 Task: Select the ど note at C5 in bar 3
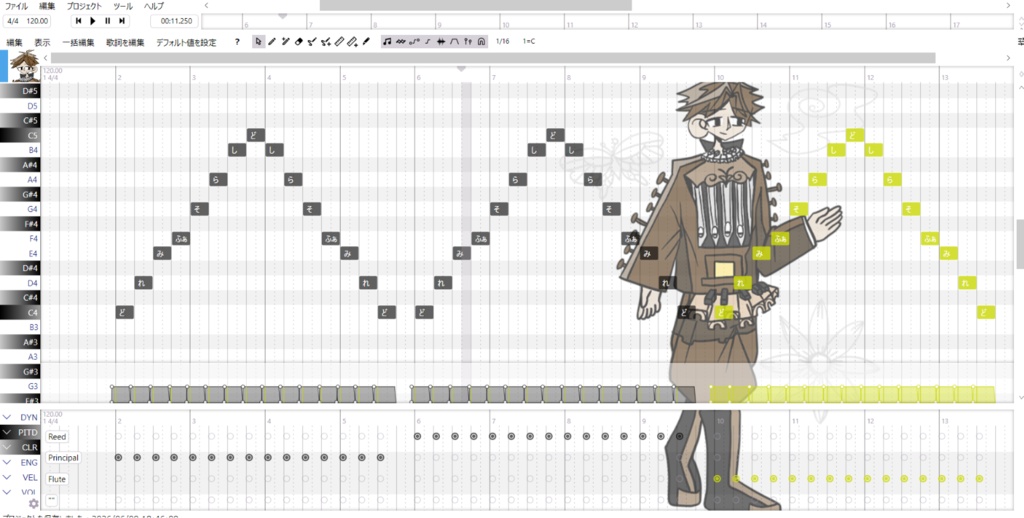(x=255, y=135)
